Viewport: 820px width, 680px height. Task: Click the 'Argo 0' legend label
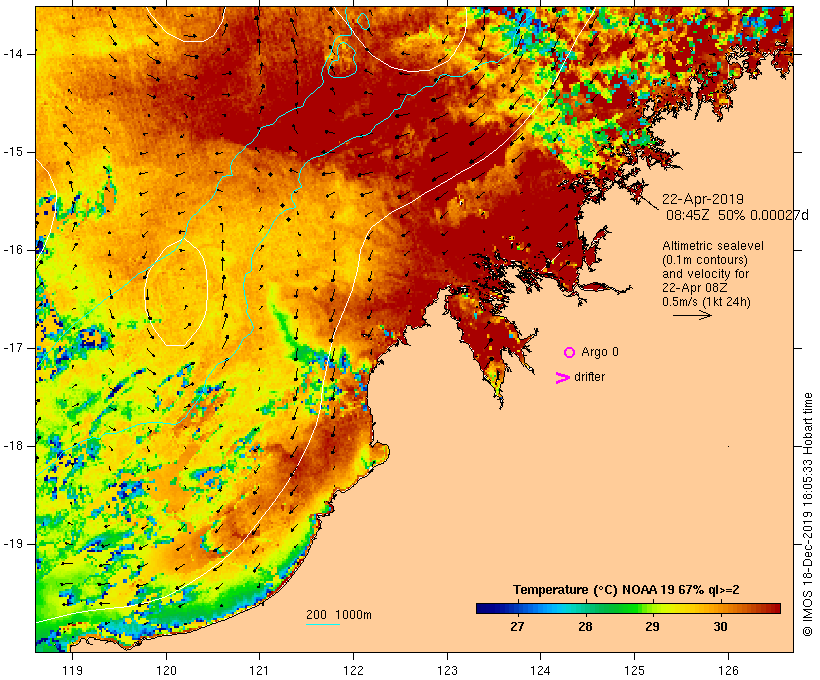coord(600,352)
